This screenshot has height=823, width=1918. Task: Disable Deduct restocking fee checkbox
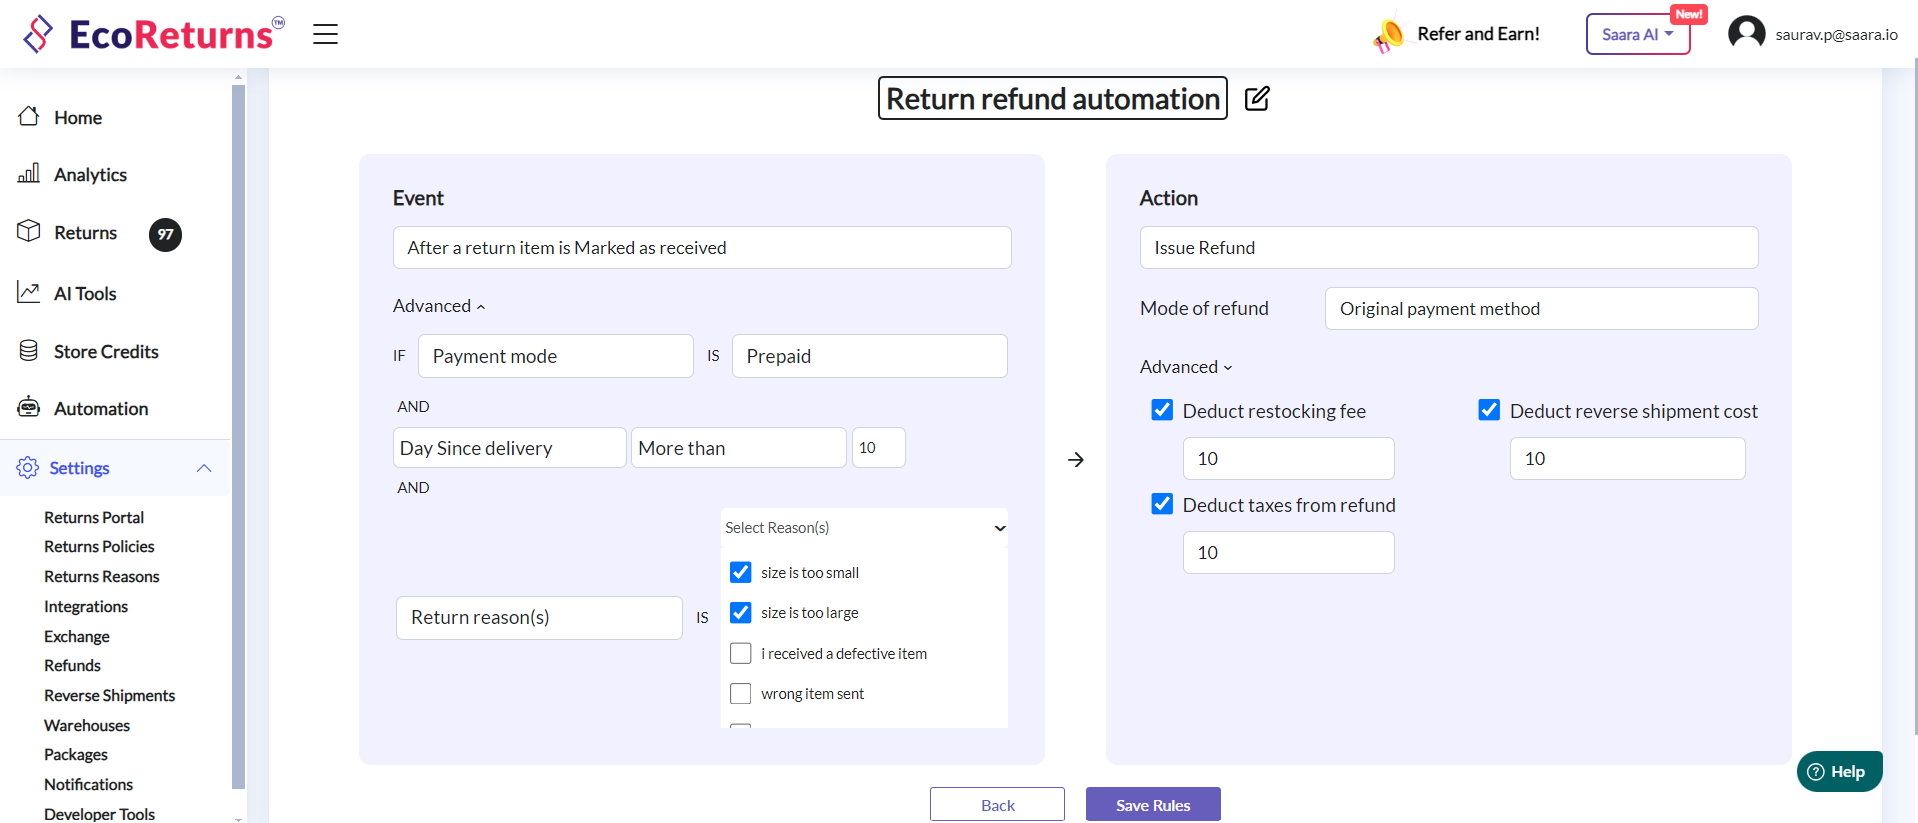[x=1162, y=410]
